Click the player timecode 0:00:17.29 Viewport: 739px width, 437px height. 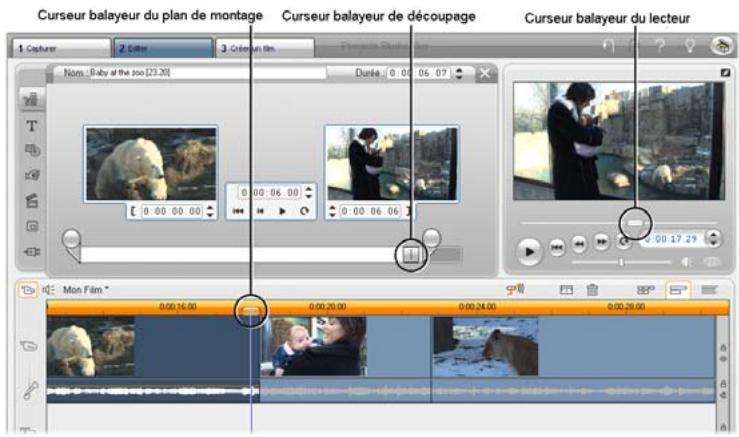[x=671, y=239]
